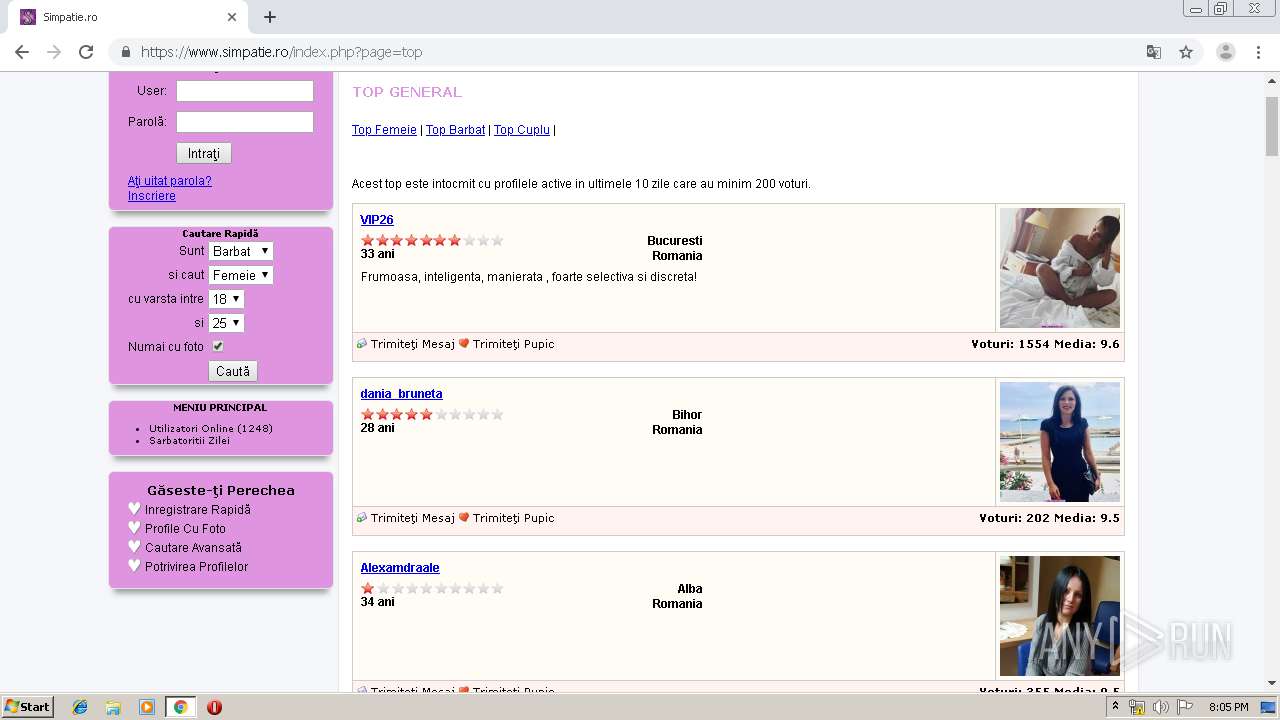Open the volume speaker tray icon

[x=1161, y=707]
